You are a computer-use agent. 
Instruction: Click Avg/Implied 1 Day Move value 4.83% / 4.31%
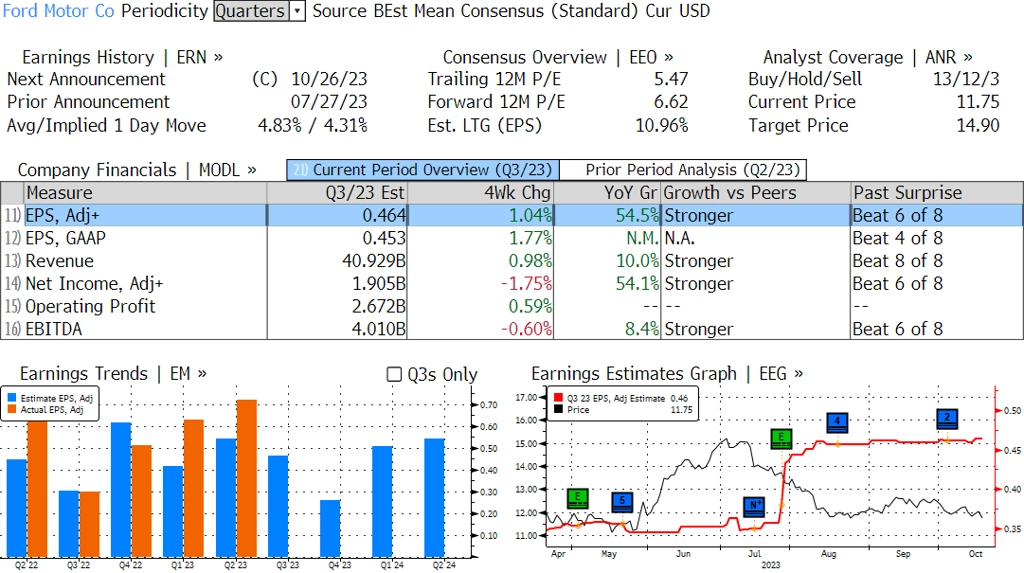pos(313,125)
